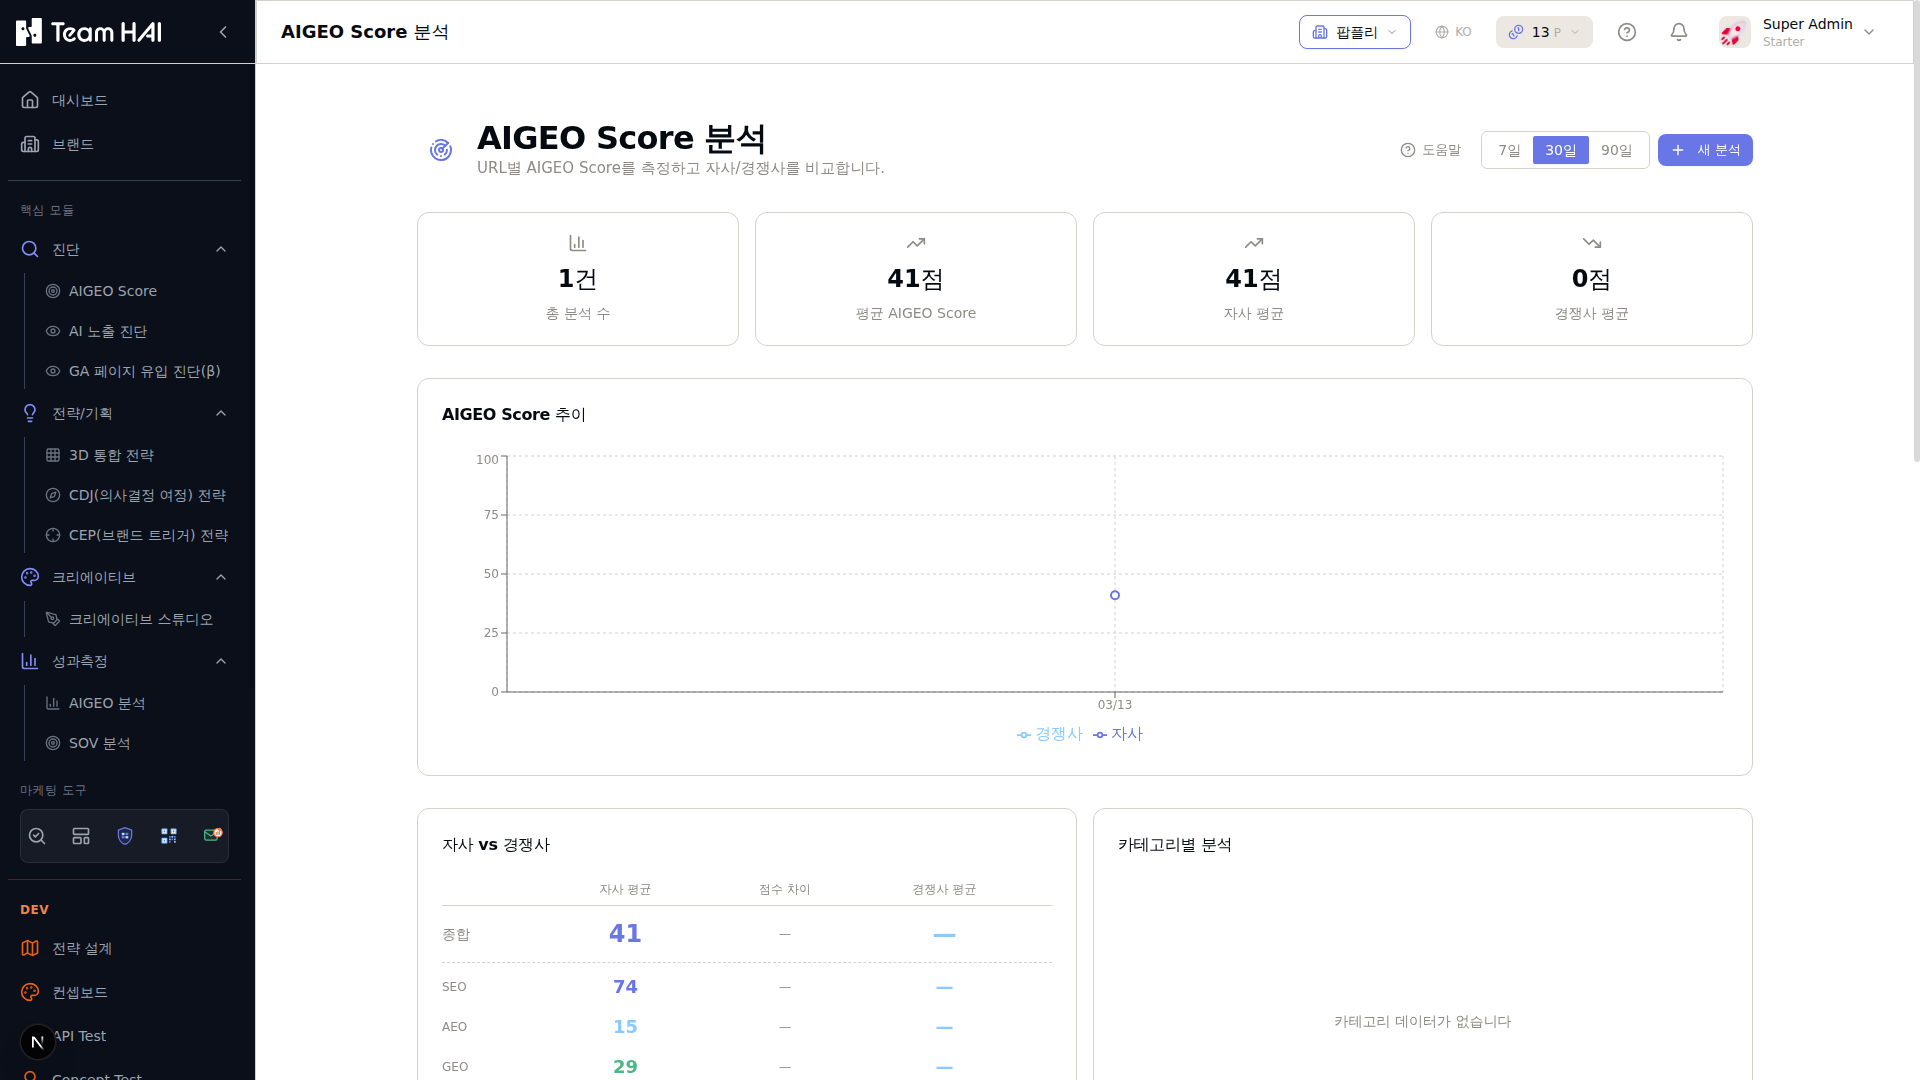Open 대시보드 in the sidebar
This screenshot has width=1920, height=1080.
124,100
